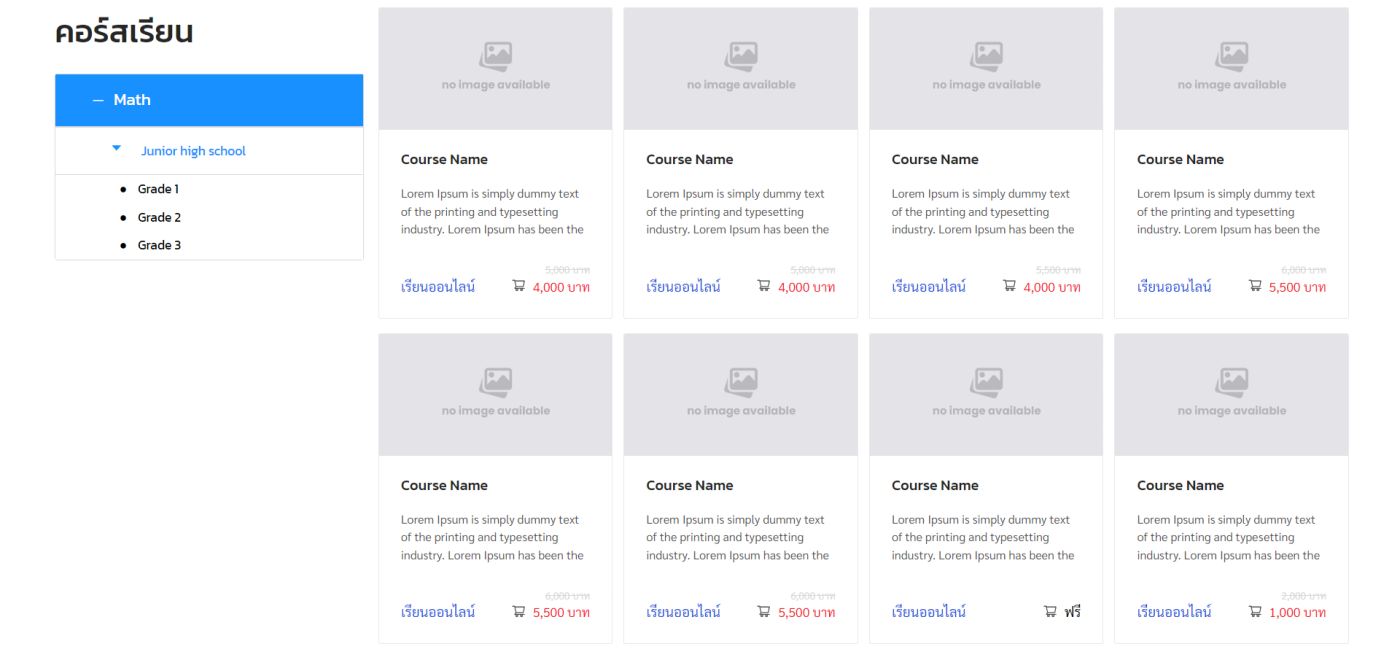Choose Grade 2 from the course list
Image resolution: width=1400 pixels, height=652 pixels.
click(x=159, y=217)
